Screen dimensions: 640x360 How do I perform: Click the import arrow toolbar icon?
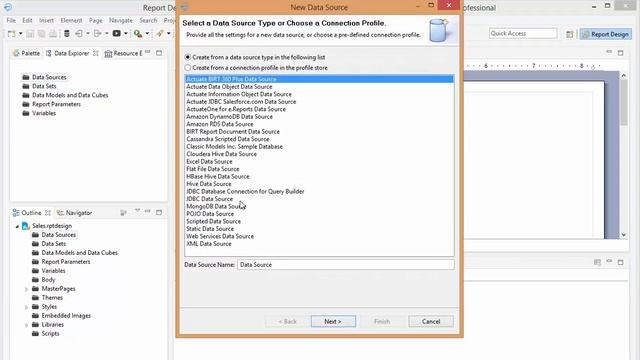78,34
